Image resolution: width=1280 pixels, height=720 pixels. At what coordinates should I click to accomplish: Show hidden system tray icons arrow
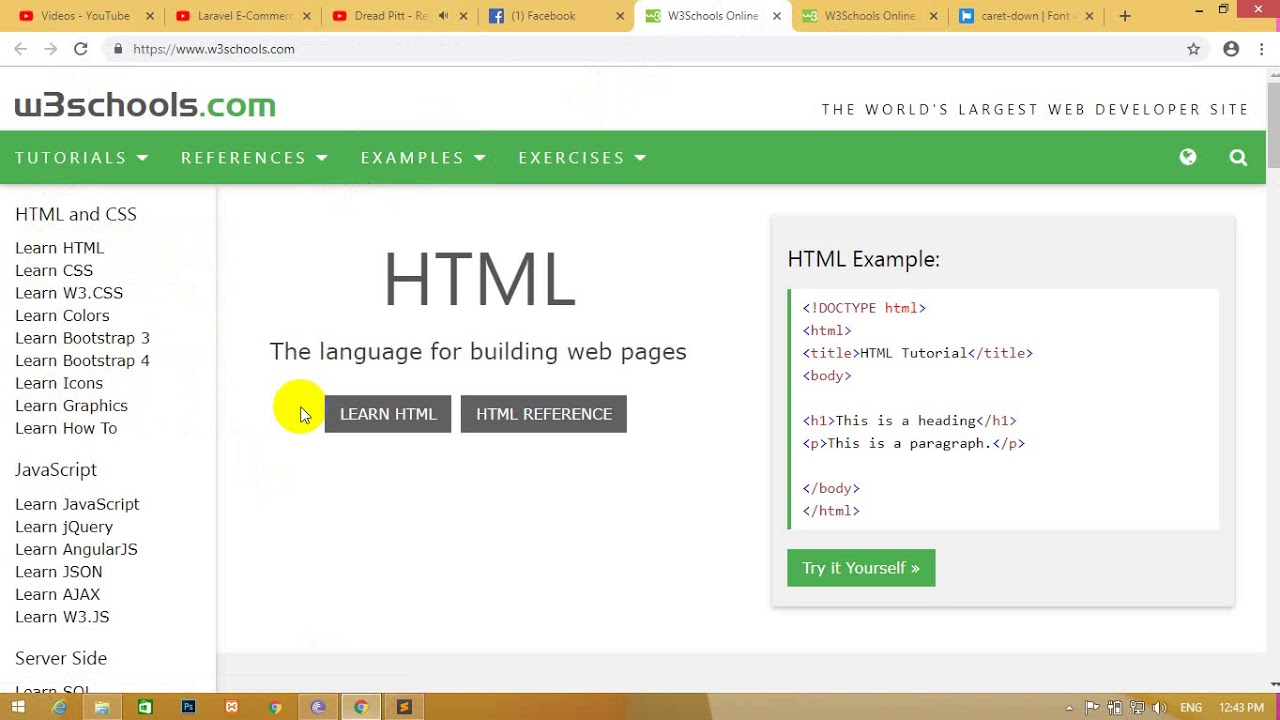1070,708
